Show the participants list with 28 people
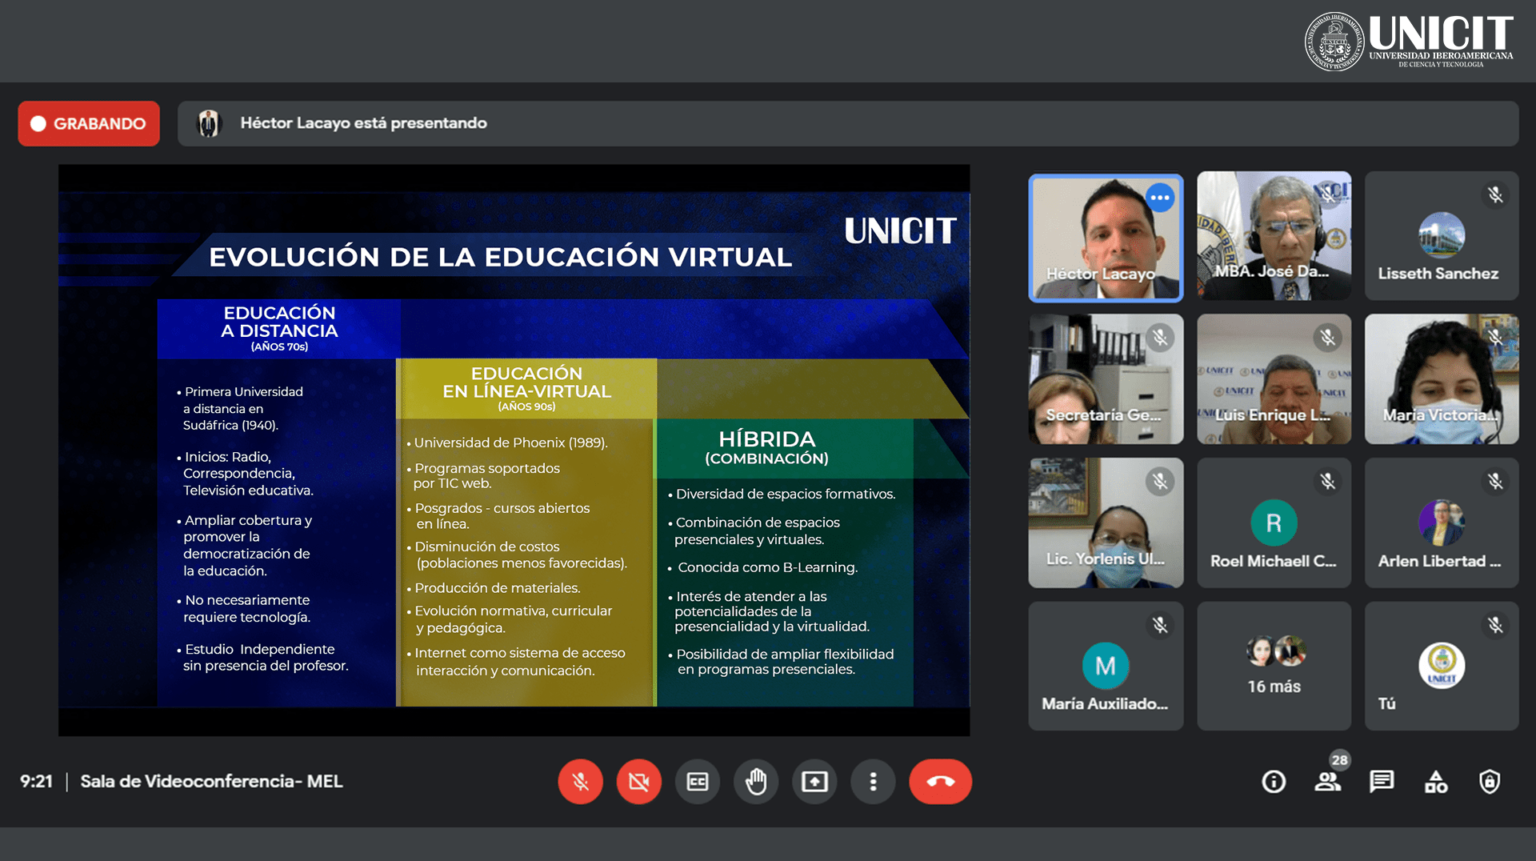The image size is (1536, 861). coord(1327,781)
